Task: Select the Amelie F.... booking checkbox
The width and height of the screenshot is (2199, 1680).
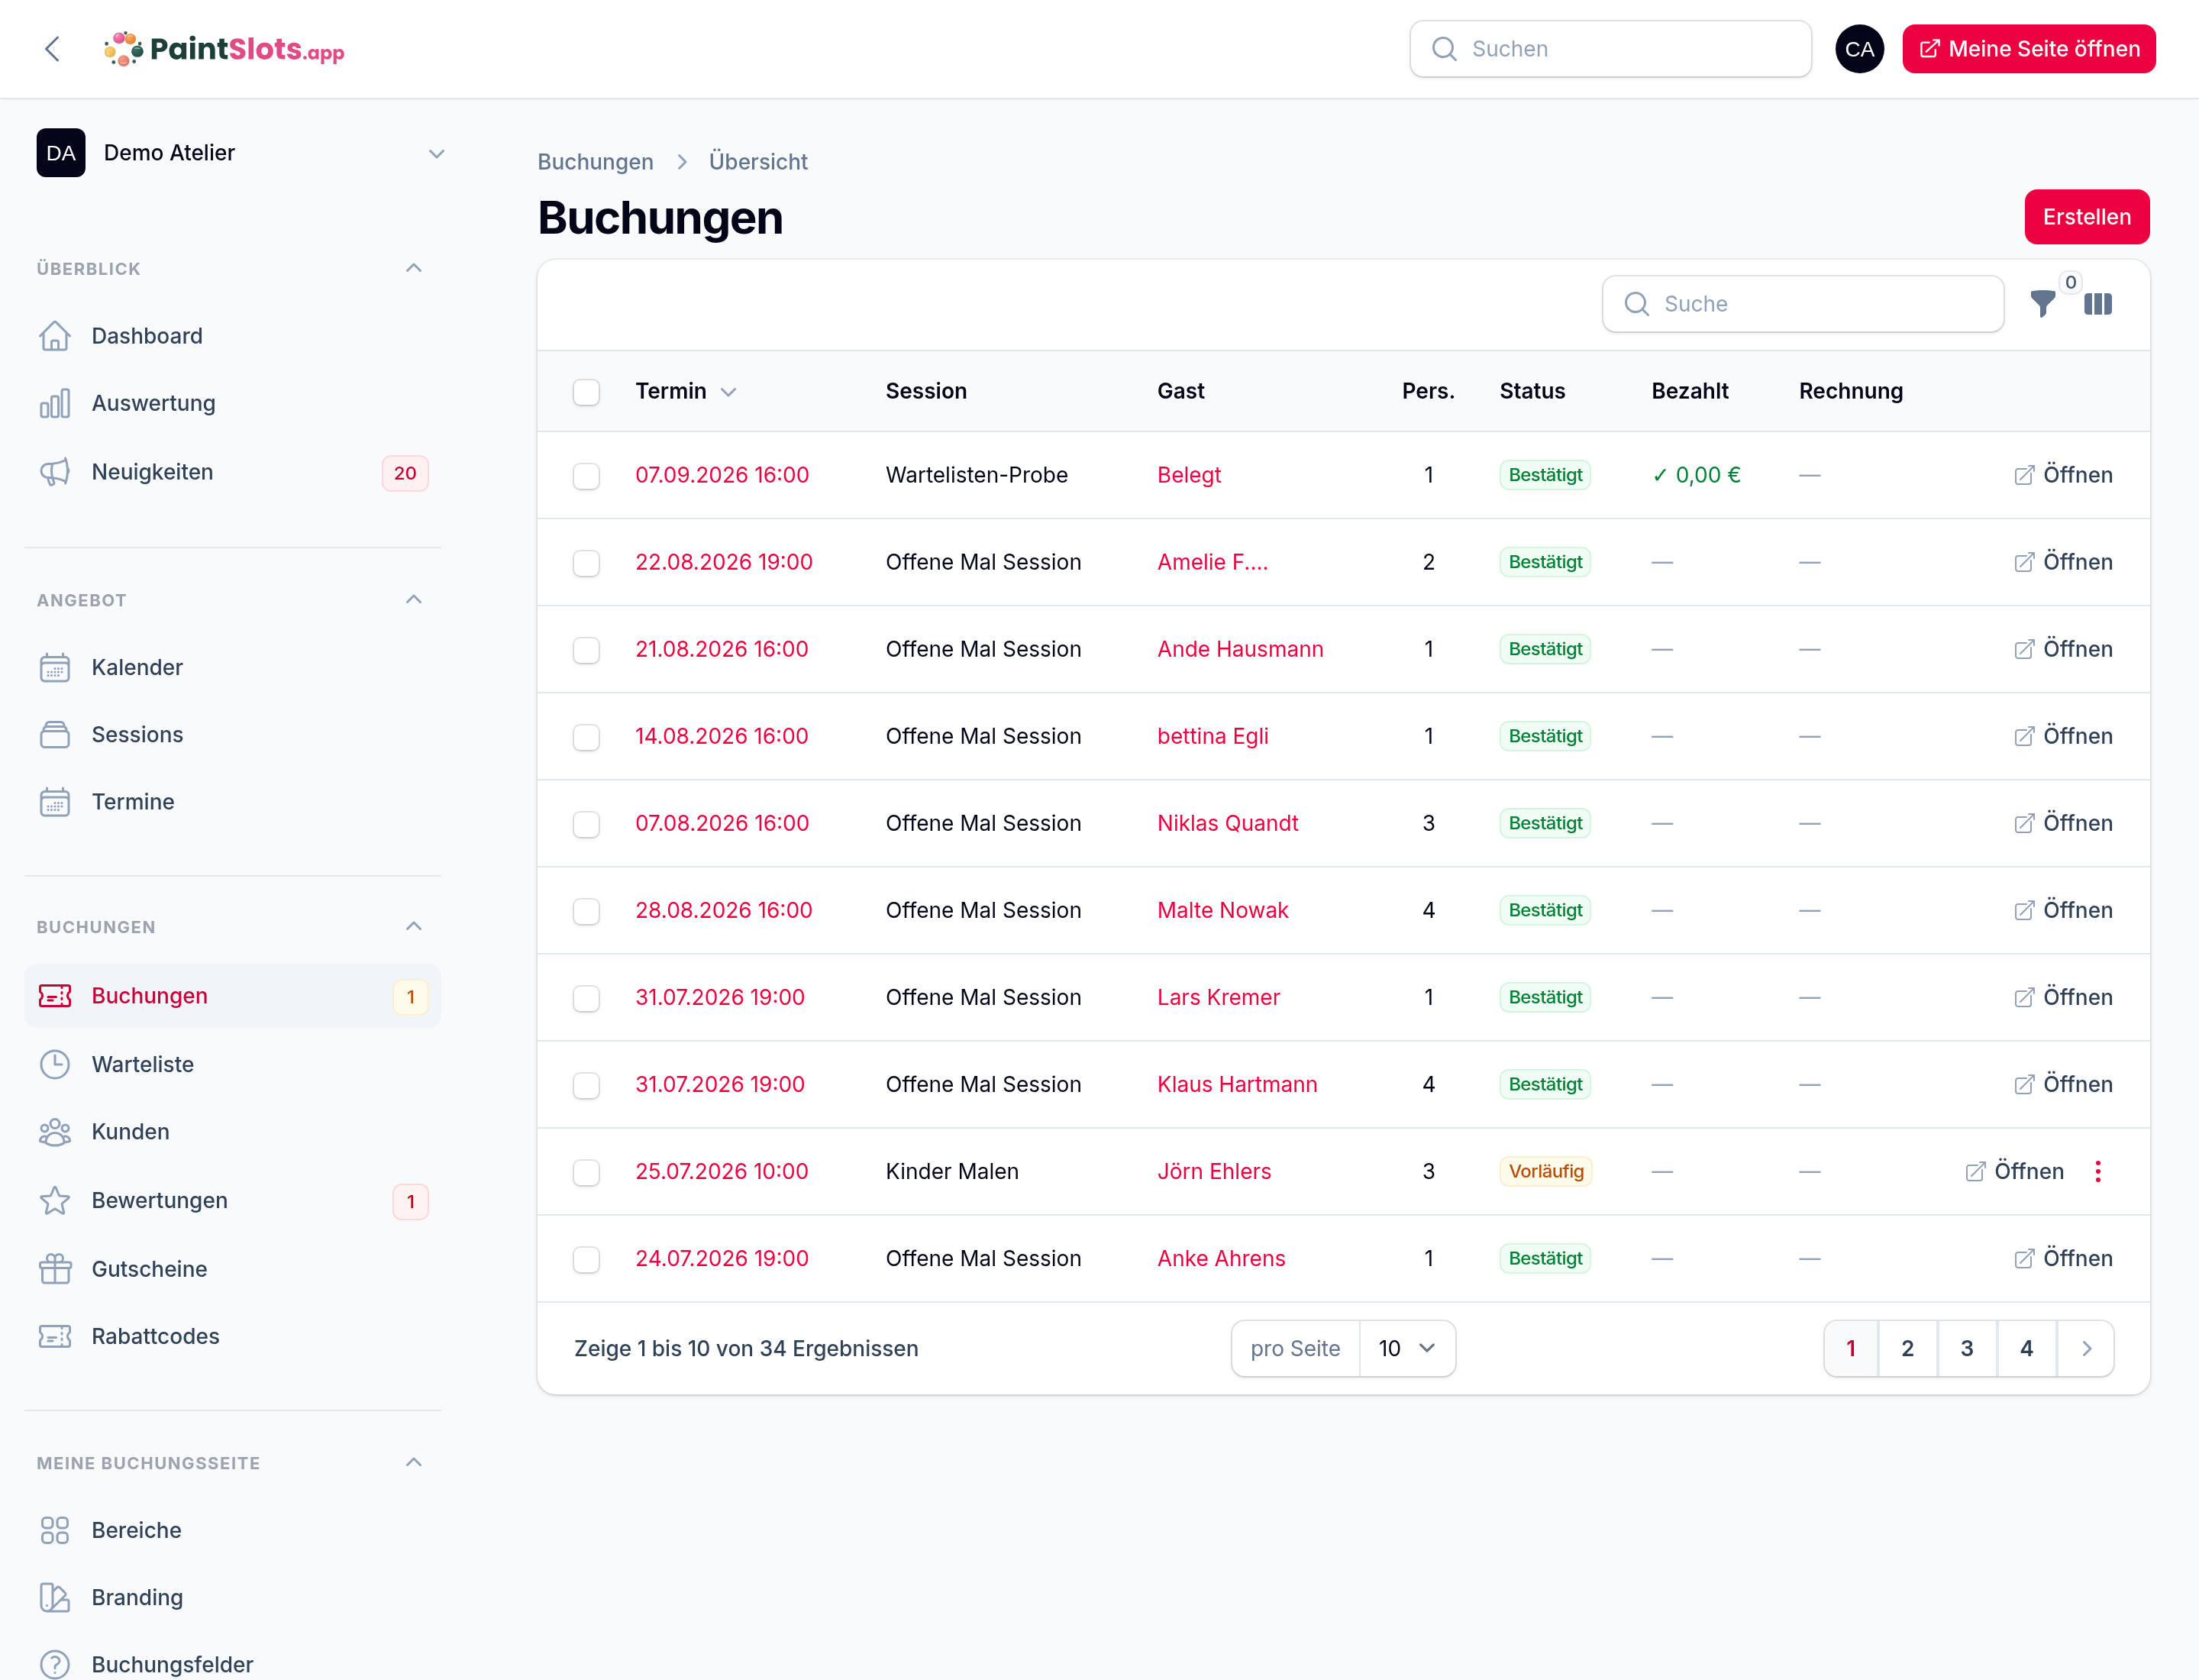Action: click(x=586, y=563)
